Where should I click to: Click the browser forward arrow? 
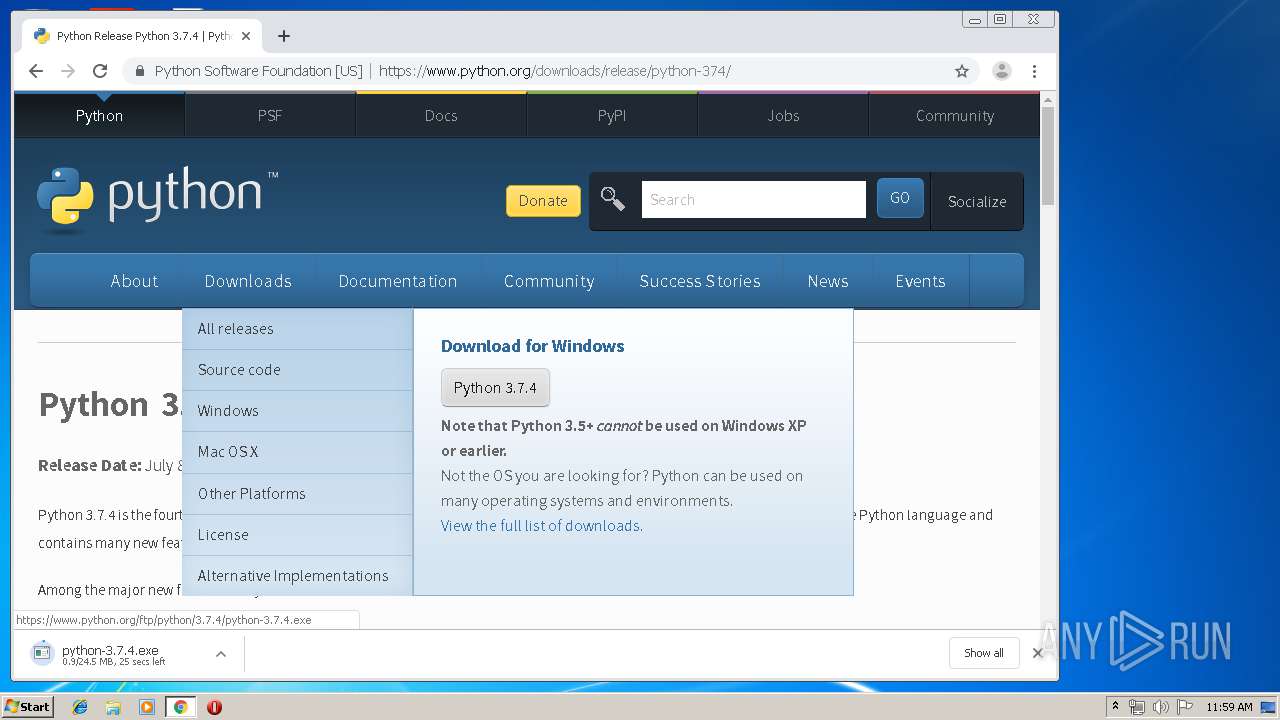[68, 71]
